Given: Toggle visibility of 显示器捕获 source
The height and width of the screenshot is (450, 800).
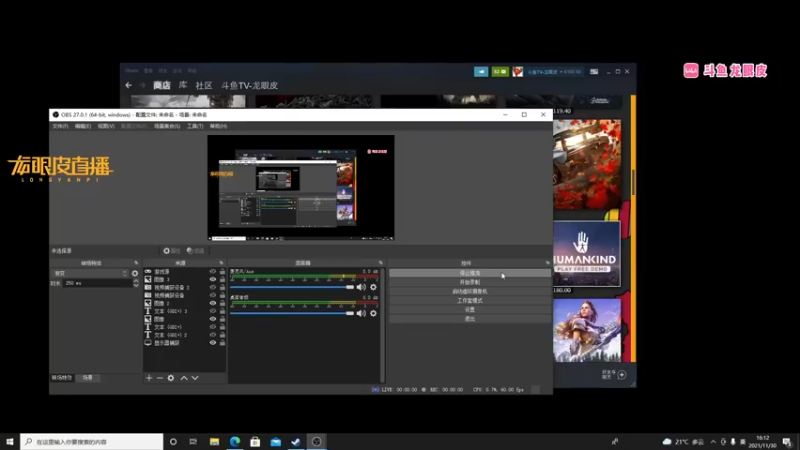Looking at the screenshot, I should click(x=213, y=343).
